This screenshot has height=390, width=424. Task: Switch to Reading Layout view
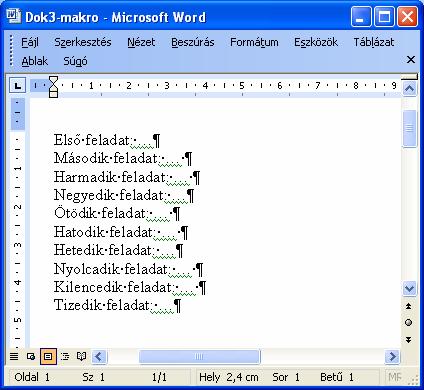81,357
